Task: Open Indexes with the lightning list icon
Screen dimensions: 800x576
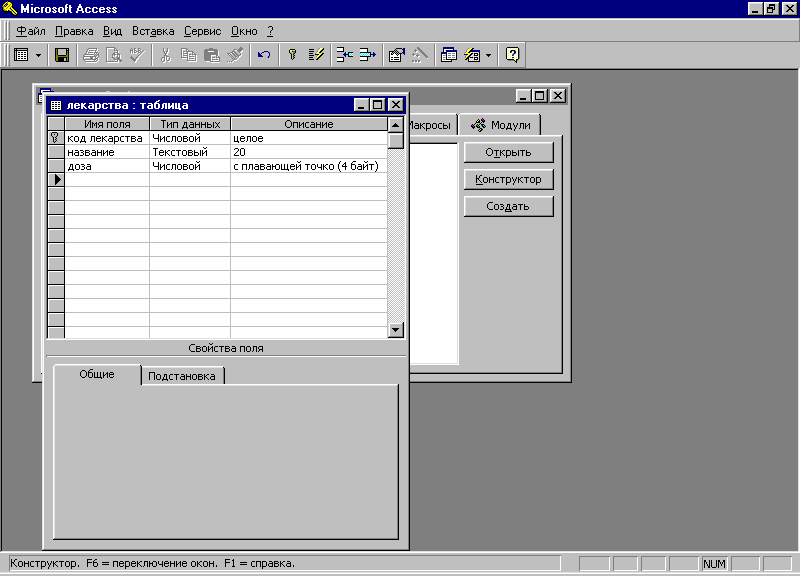Action: click(316, 55)
